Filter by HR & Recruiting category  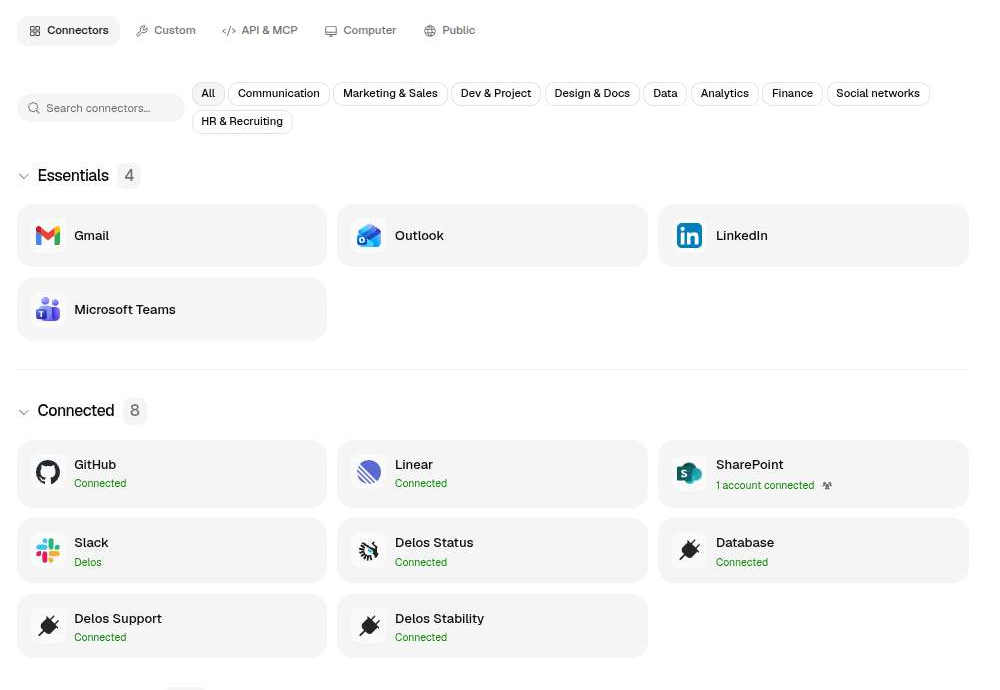242,122
